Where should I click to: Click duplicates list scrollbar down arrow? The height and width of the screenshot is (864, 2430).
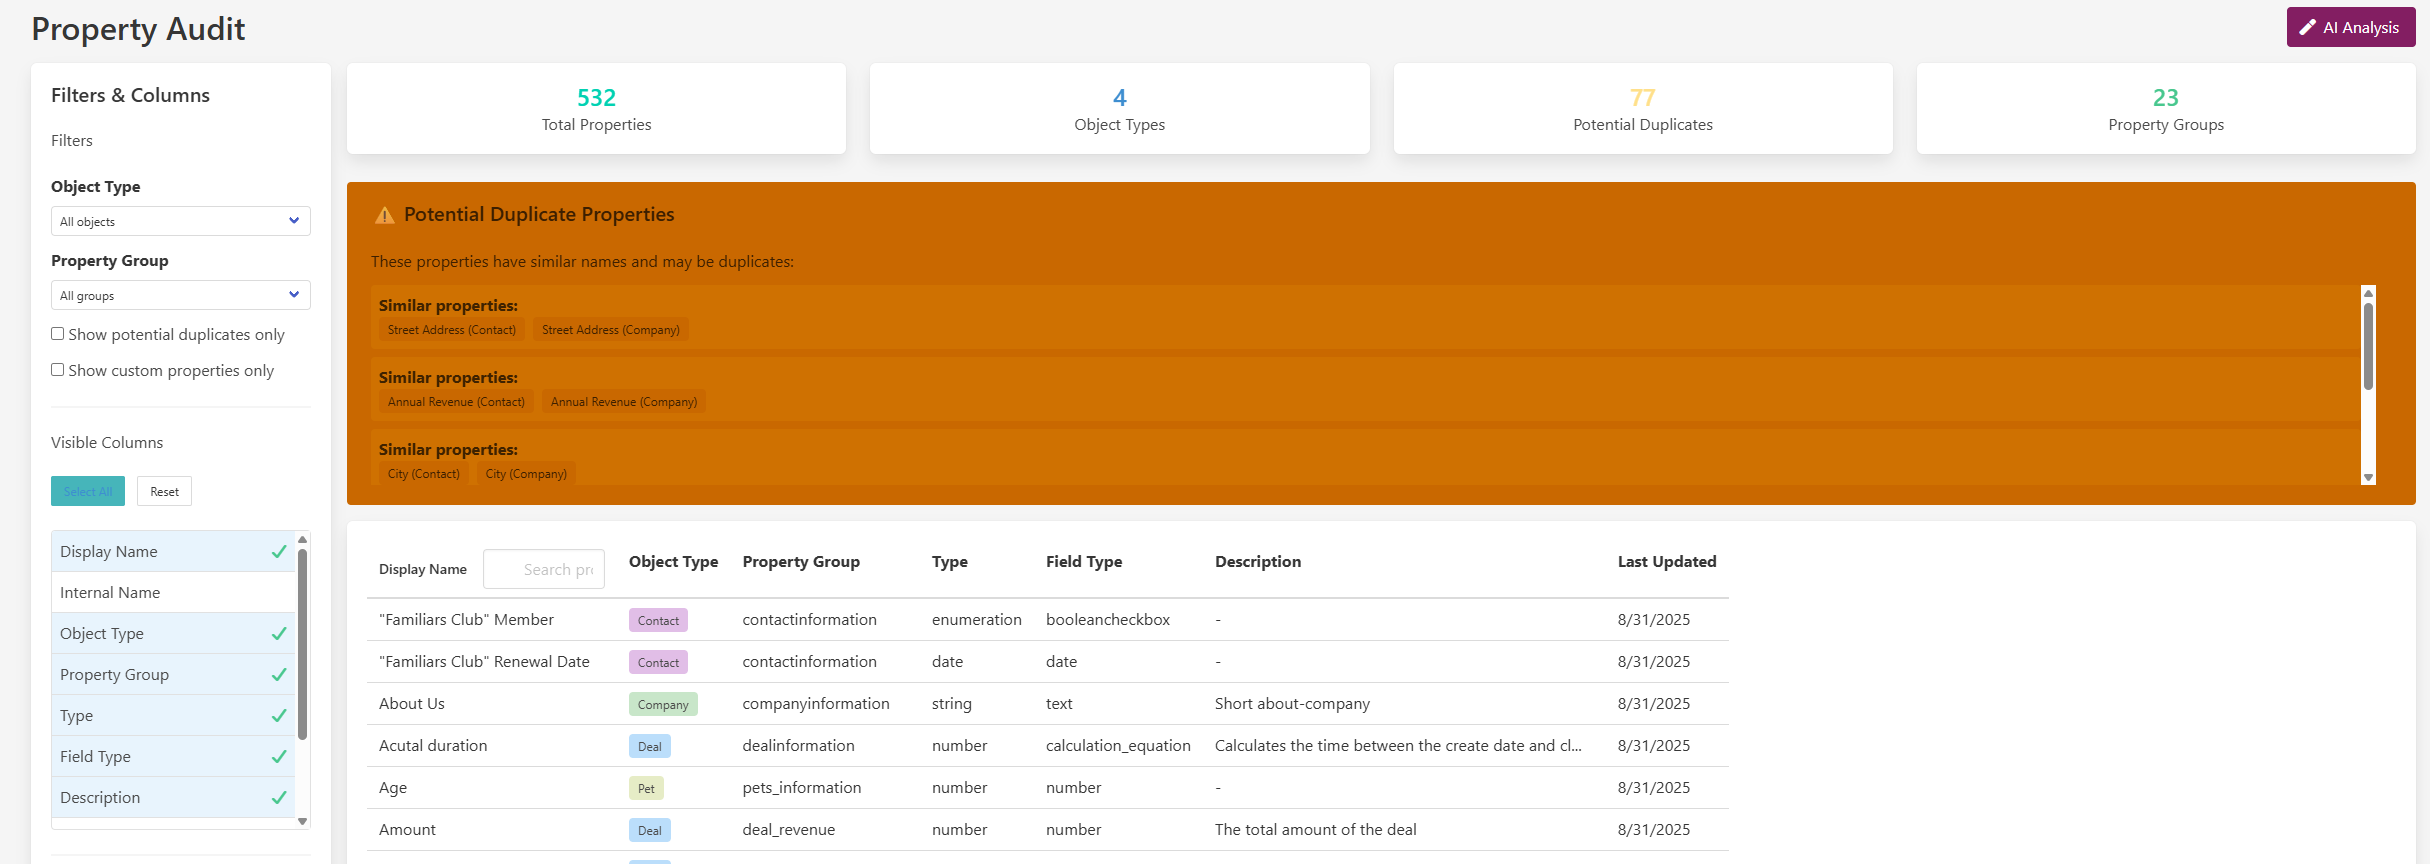[2368, 478]
